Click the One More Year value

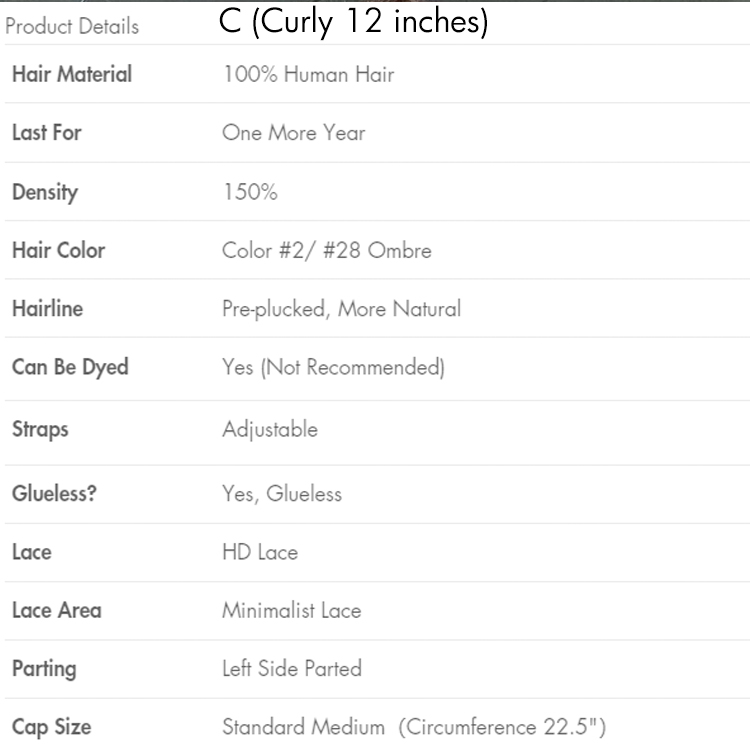click(294, 133)
